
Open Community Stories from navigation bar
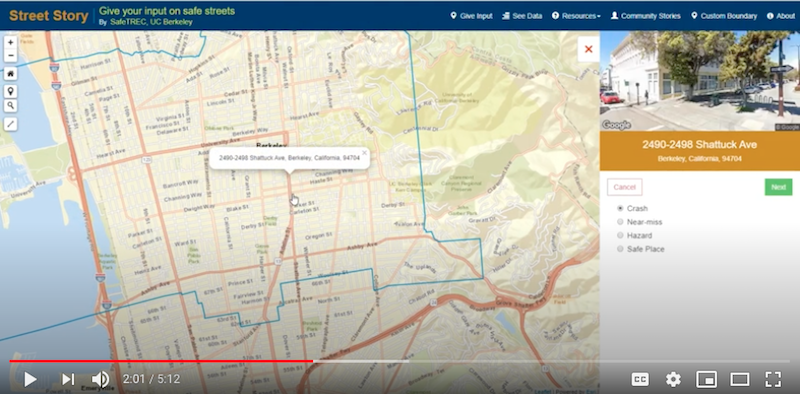click(x=645, y=16)
